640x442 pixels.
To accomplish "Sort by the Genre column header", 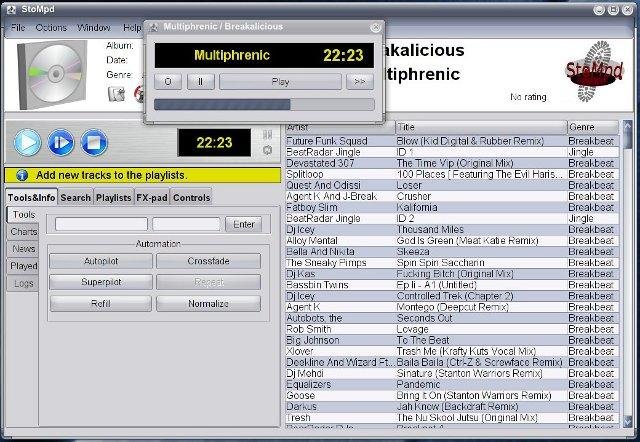I will point(593,127).
